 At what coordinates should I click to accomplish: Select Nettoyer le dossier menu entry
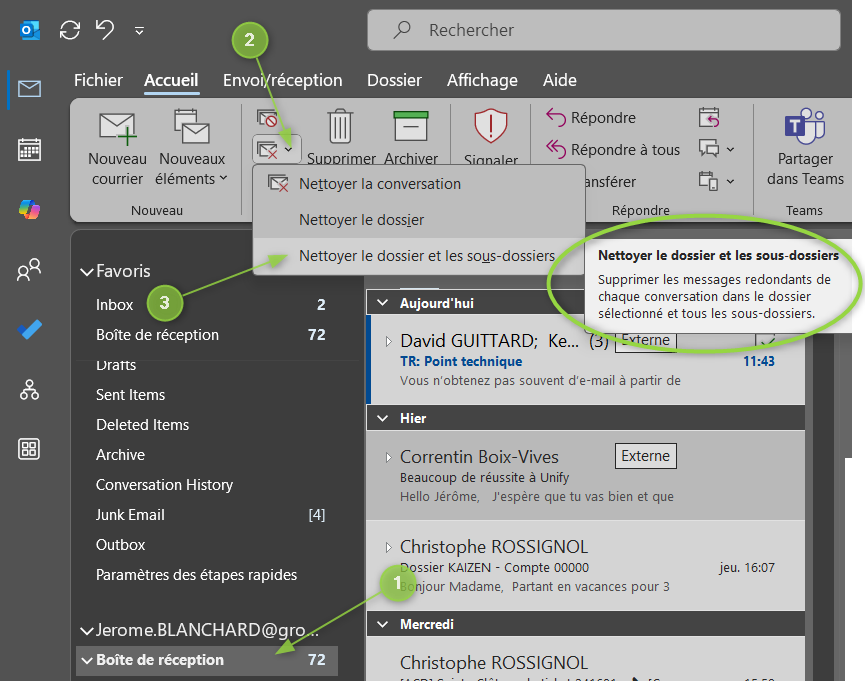pos(361,220)
